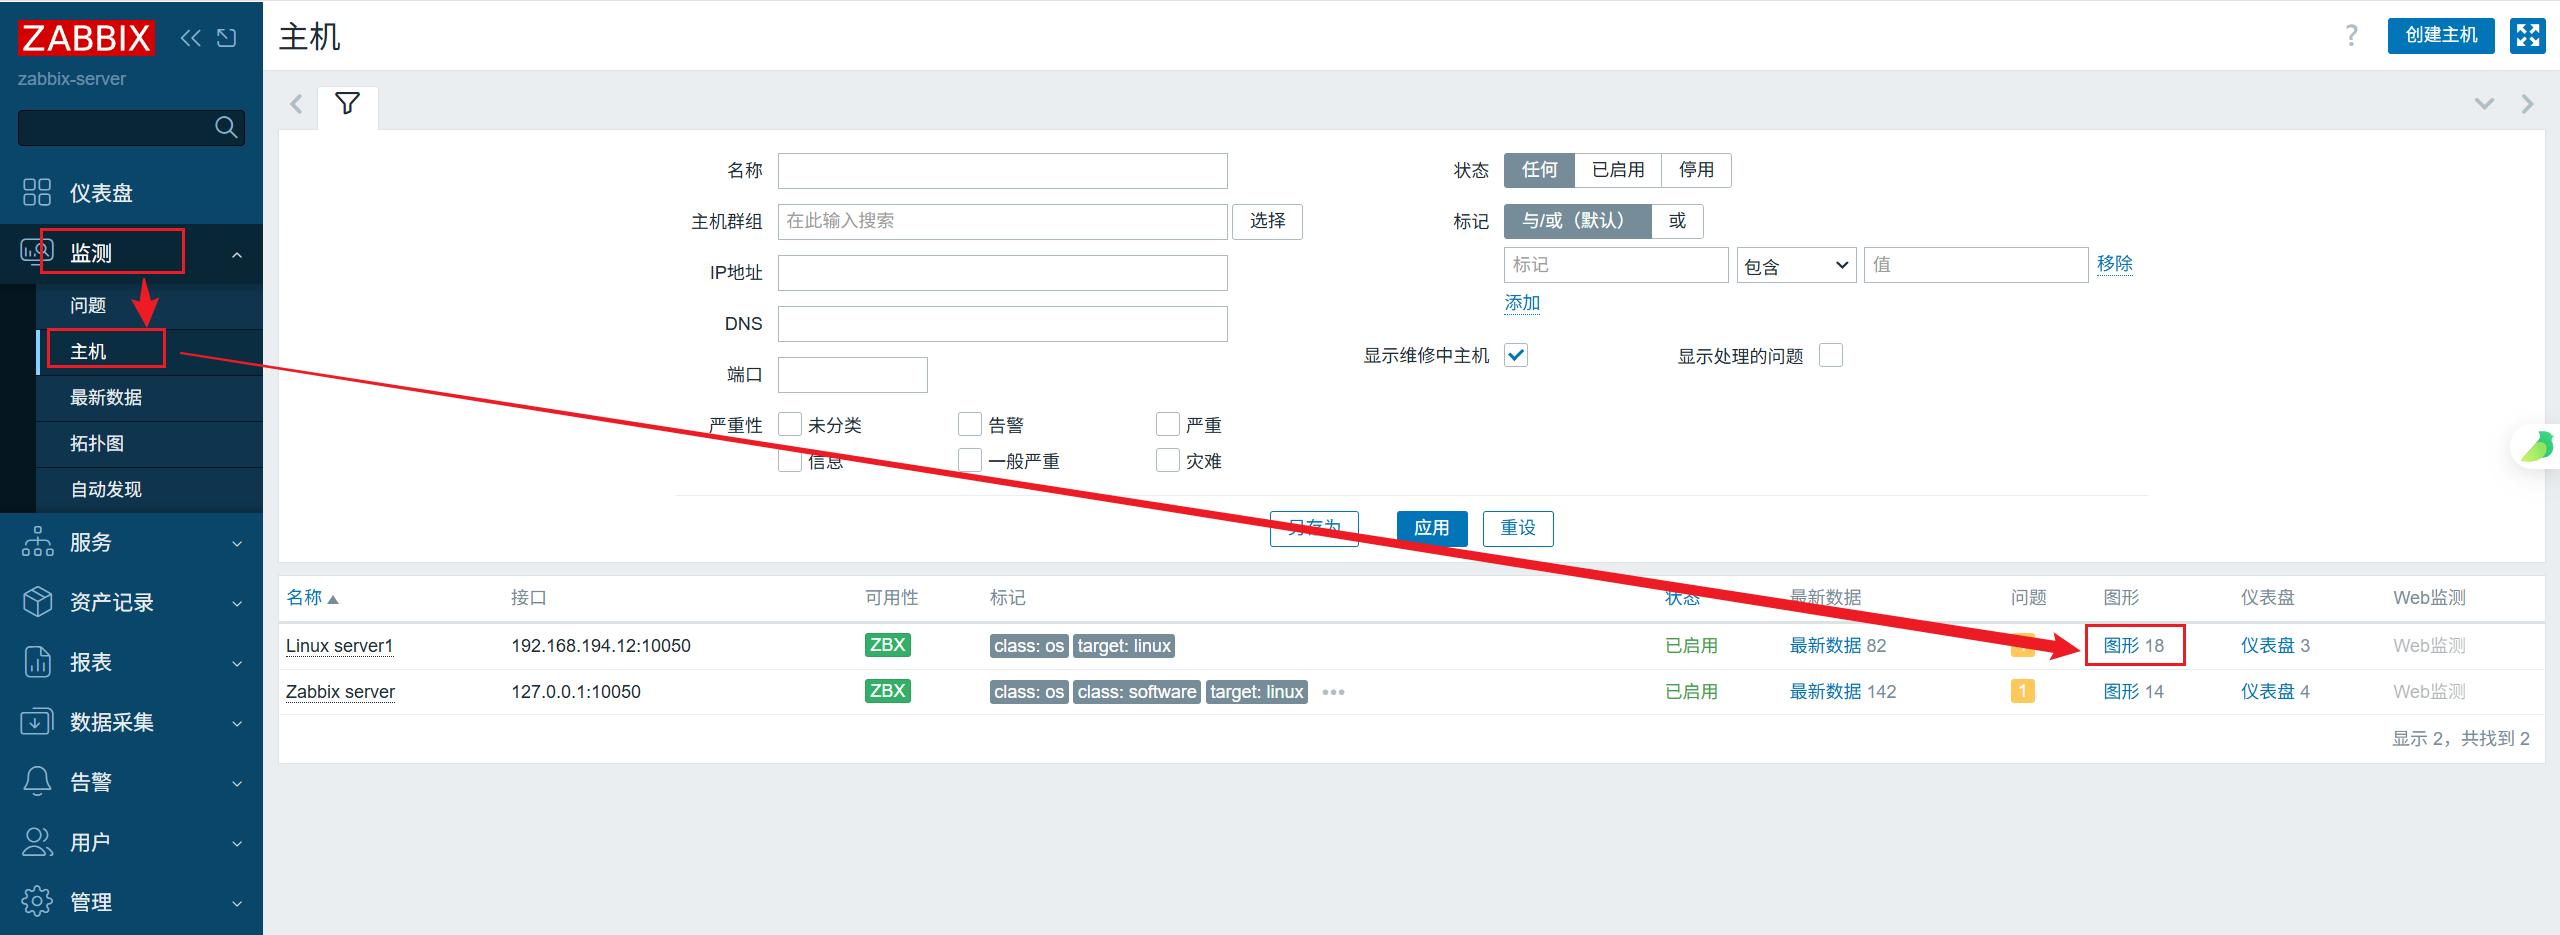
Task: Click the 重设 filter button
Action: tap(1518, 528)
